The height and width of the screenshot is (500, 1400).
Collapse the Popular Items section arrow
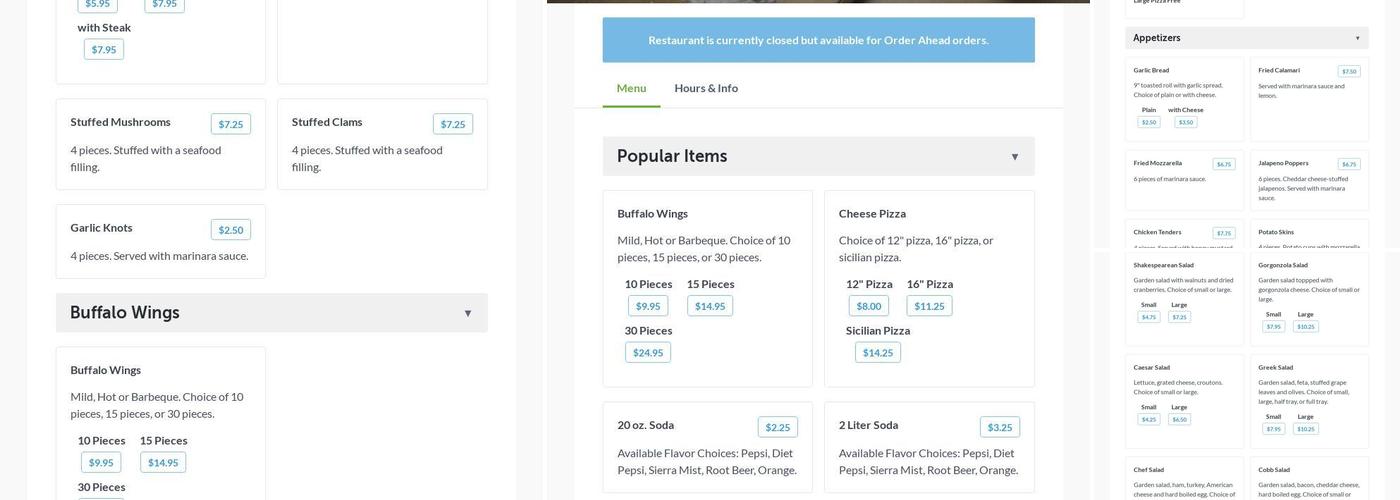point(1014,157)
